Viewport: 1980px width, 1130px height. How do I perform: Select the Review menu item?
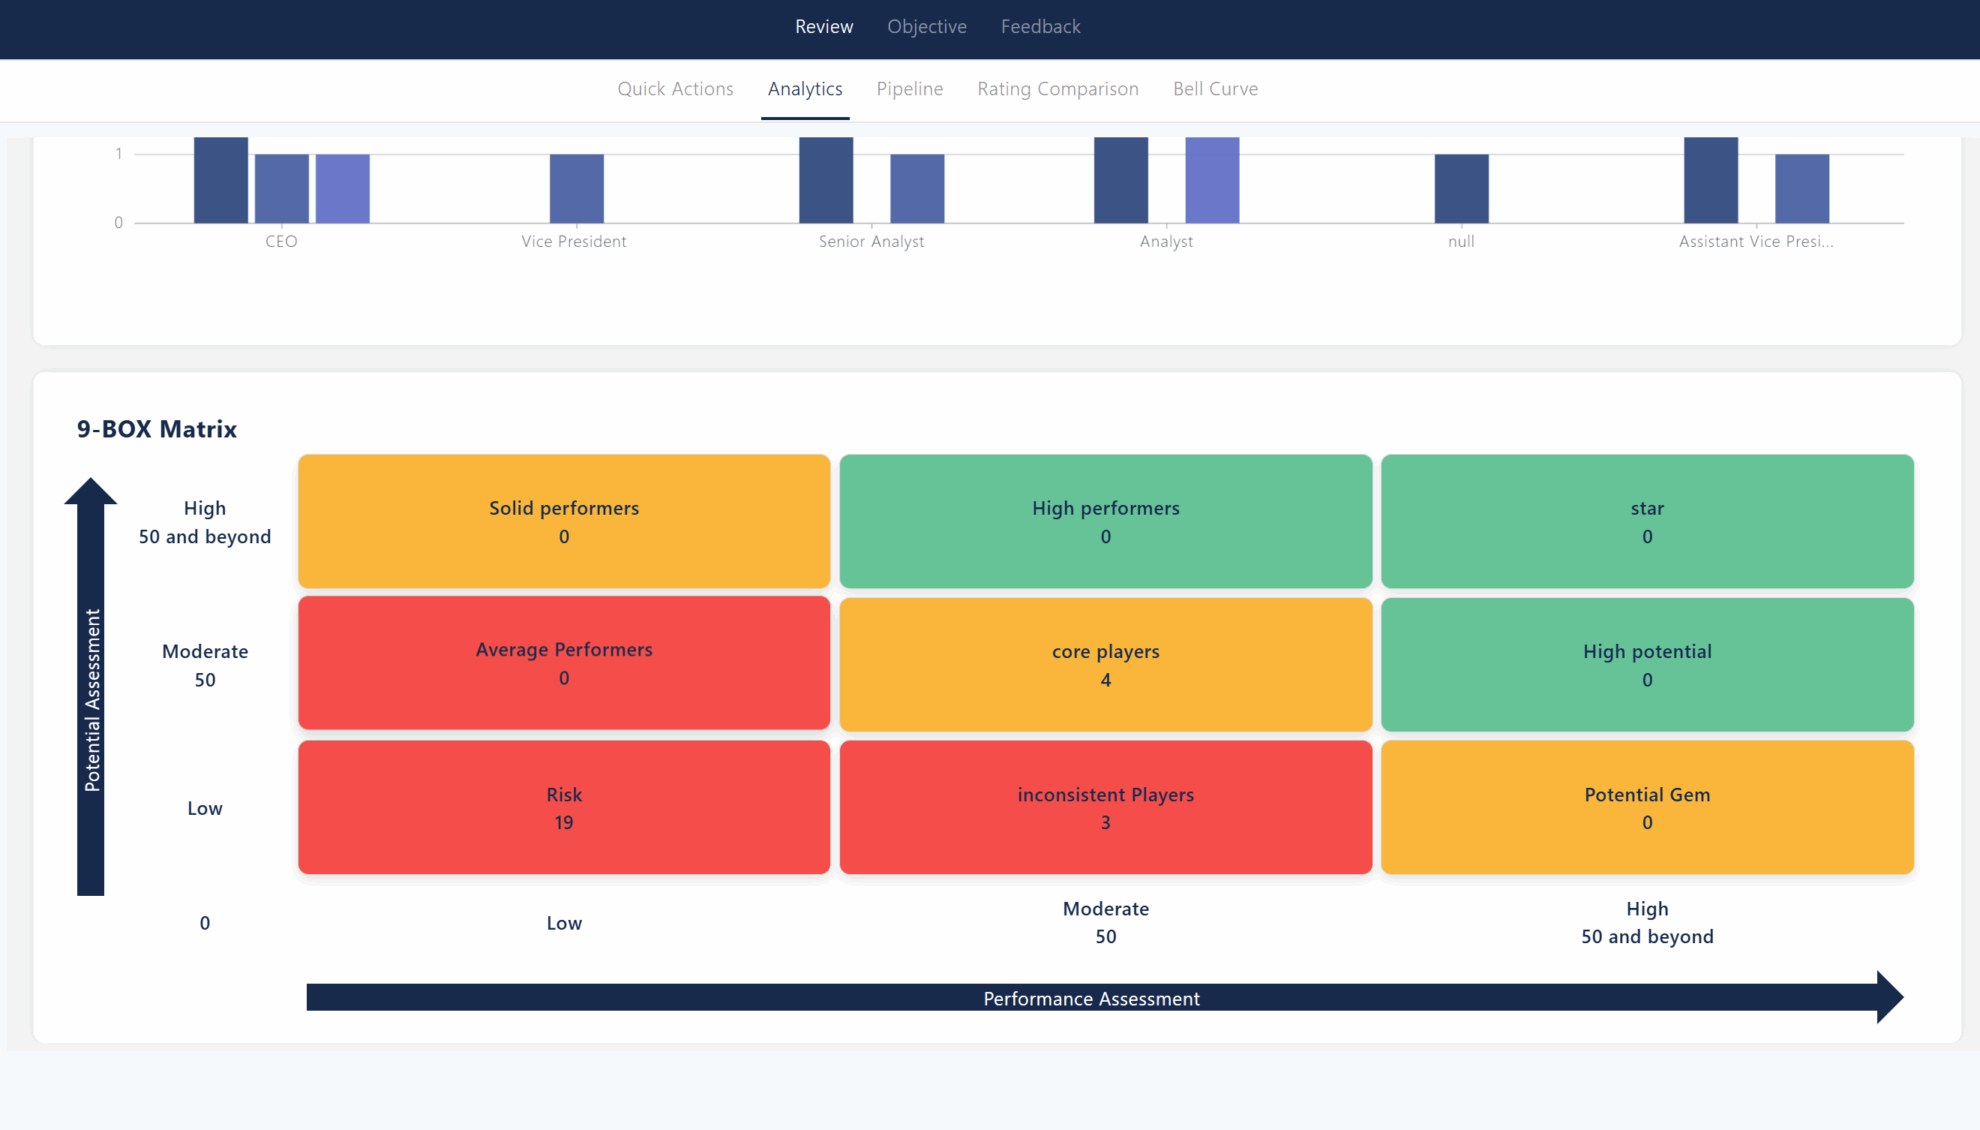click(824, 27)
